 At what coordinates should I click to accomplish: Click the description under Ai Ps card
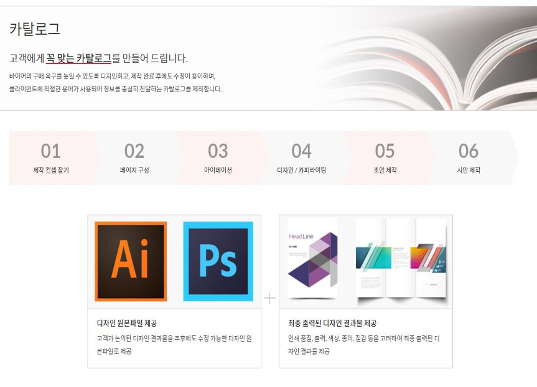click(x=174, y=345)
